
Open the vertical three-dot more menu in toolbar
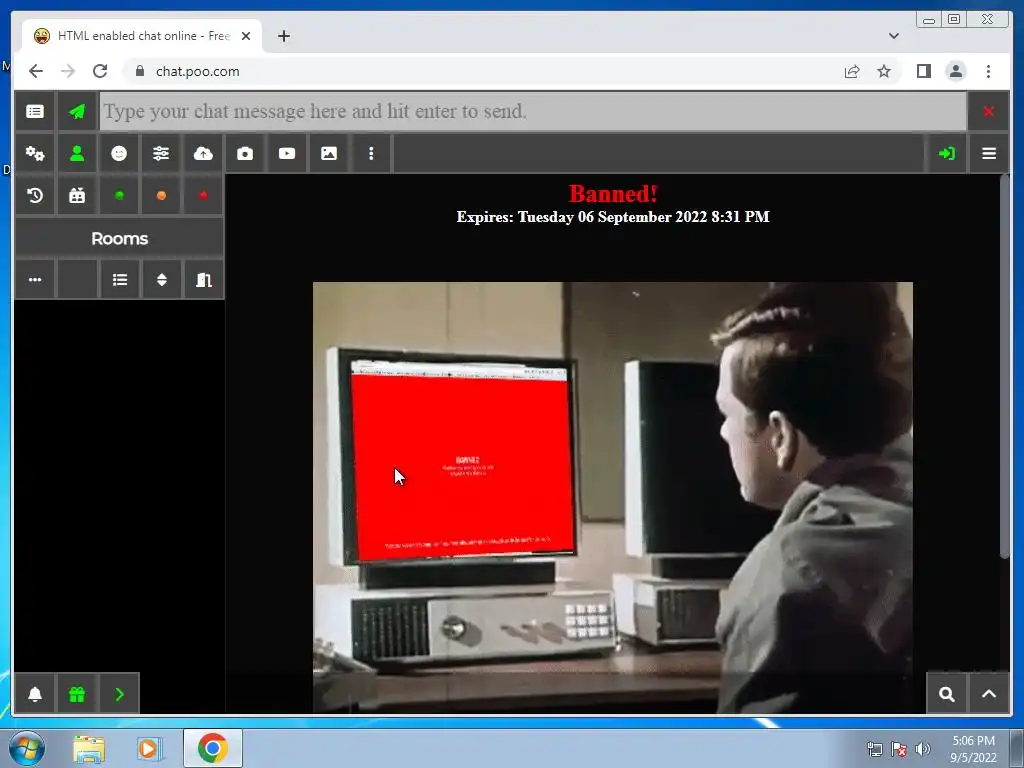pyautogui.click(x=371, y=153)
